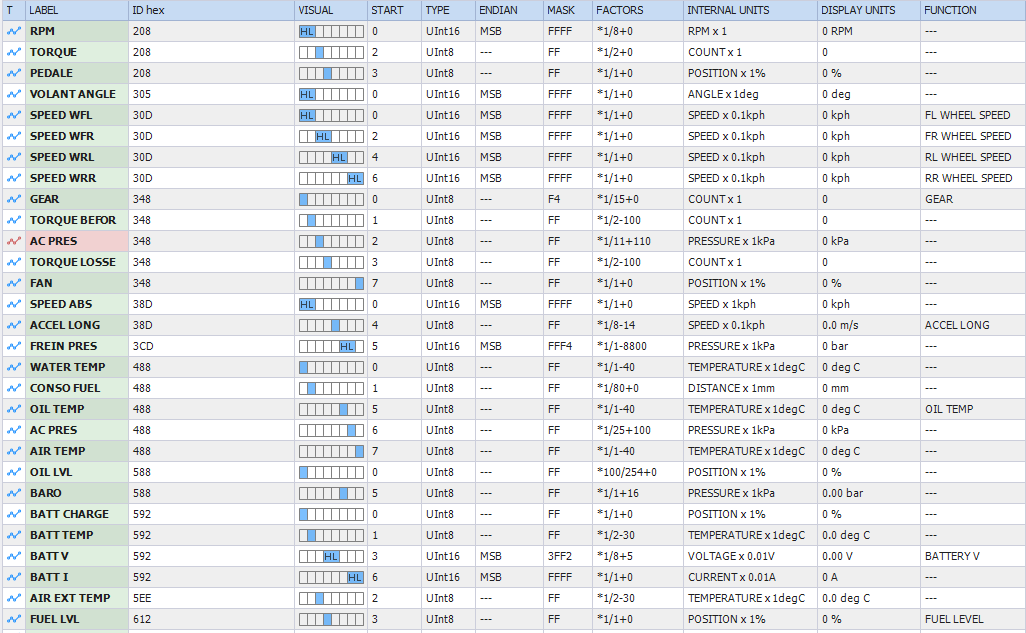The width and height of the screenshot is (1026, 633).
Task: Select the trend icon for FREIN PRES
Action: click(14, 346)
